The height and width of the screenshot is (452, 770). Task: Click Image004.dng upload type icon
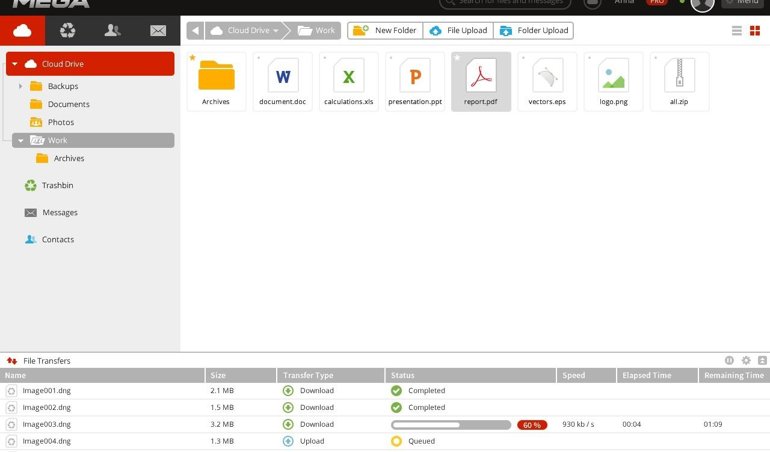(288, 441)
